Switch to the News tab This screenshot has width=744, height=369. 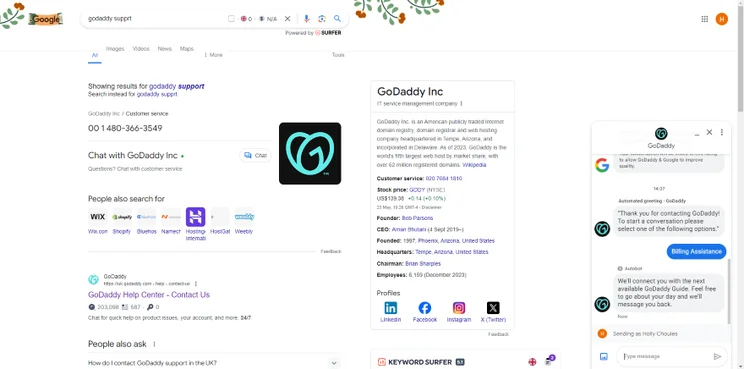pos(165,48)
